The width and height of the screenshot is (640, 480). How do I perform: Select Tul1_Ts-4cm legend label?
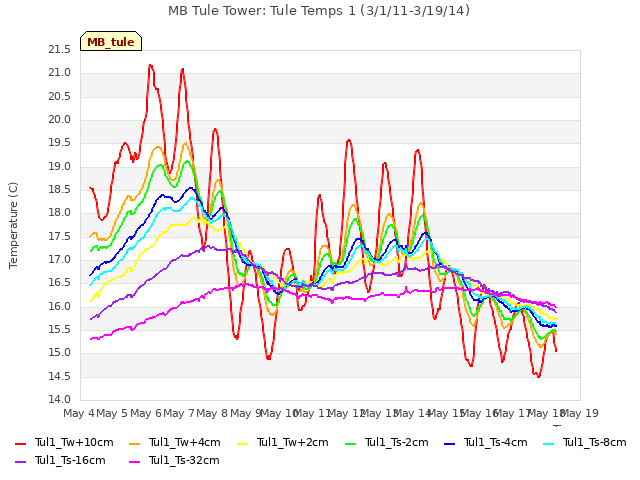coord(496,442)
